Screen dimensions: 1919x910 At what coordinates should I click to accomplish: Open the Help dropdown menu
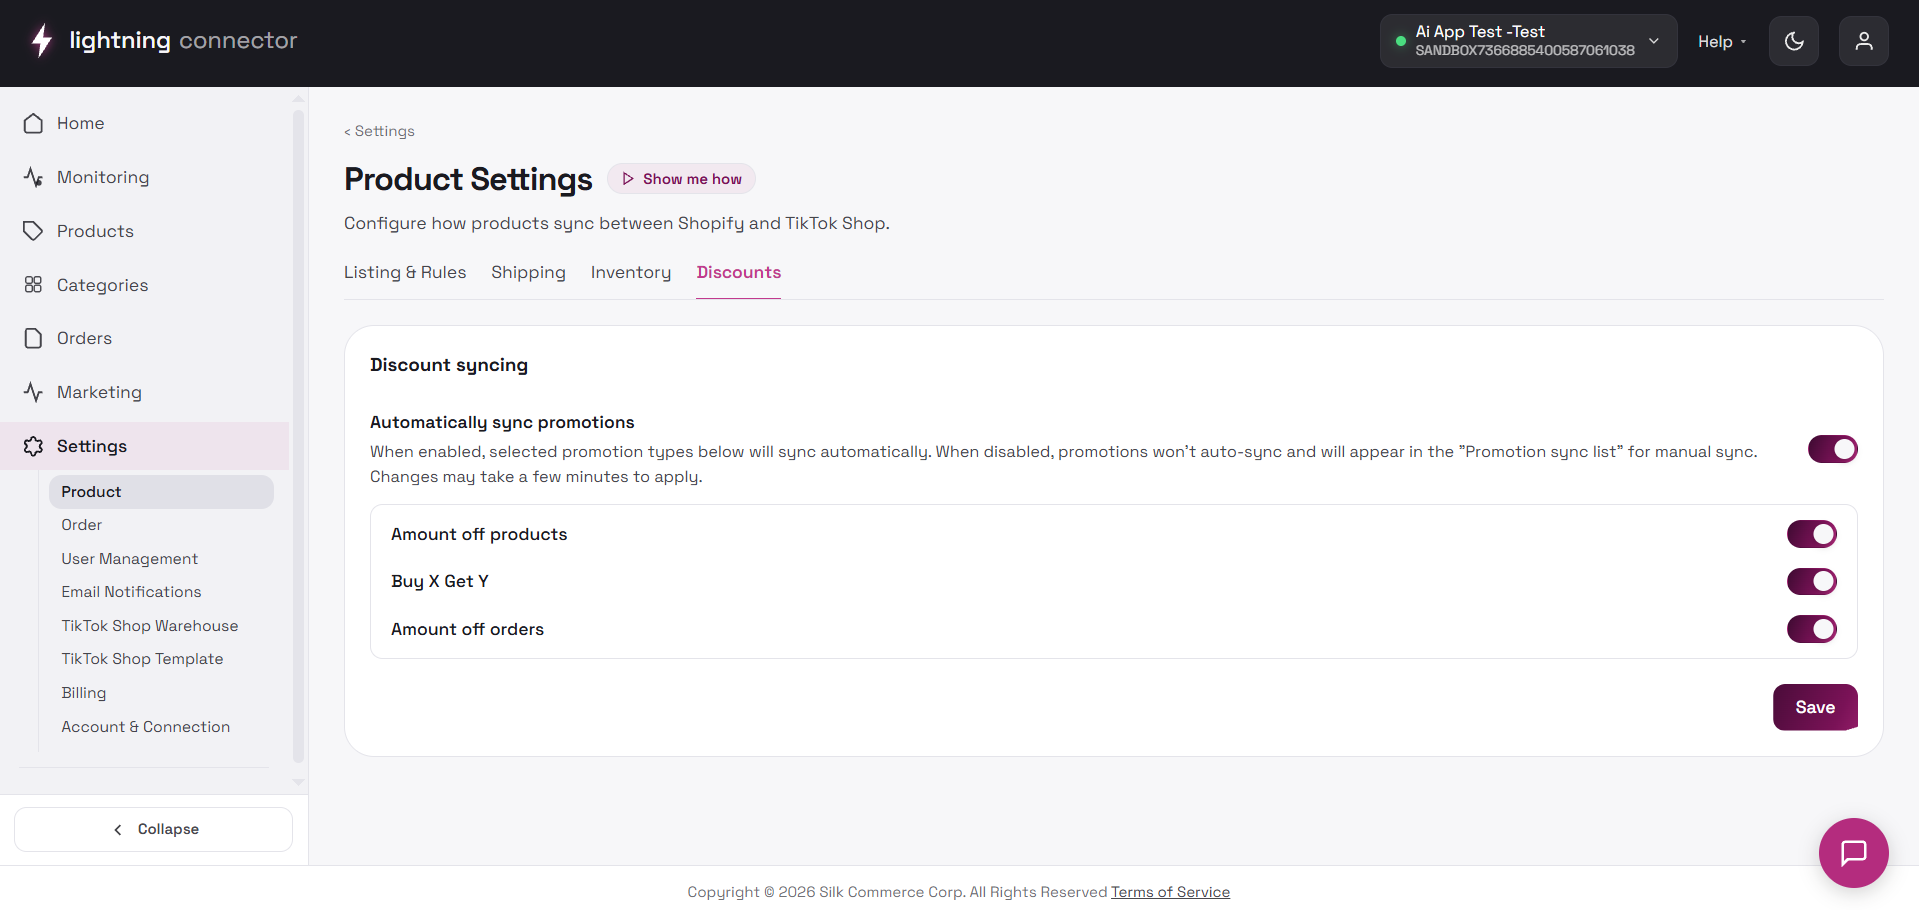pos(1722,42)
